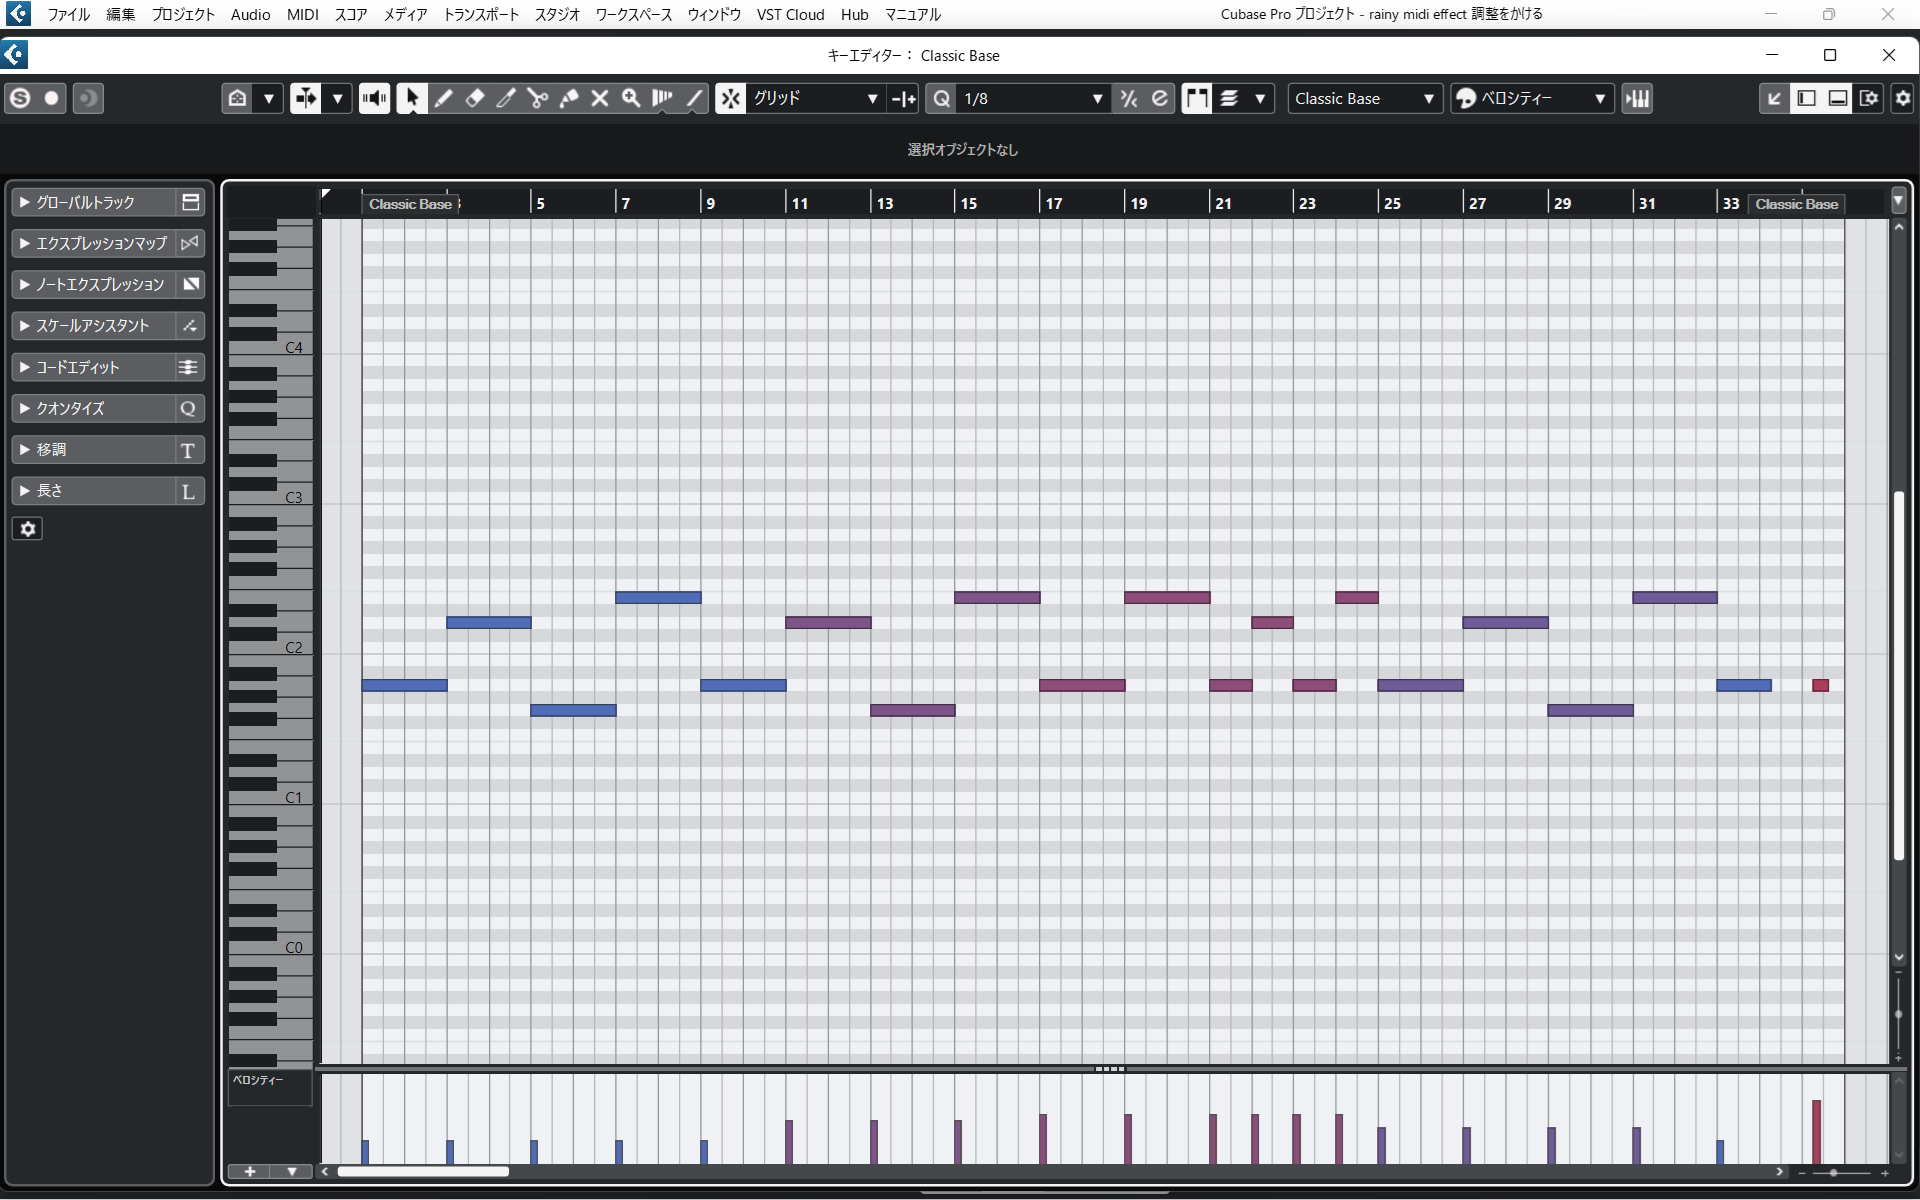Expand the クオンタイズ section
Image resolution: width=1920 pixels, height=1200 pixels.
108,408
